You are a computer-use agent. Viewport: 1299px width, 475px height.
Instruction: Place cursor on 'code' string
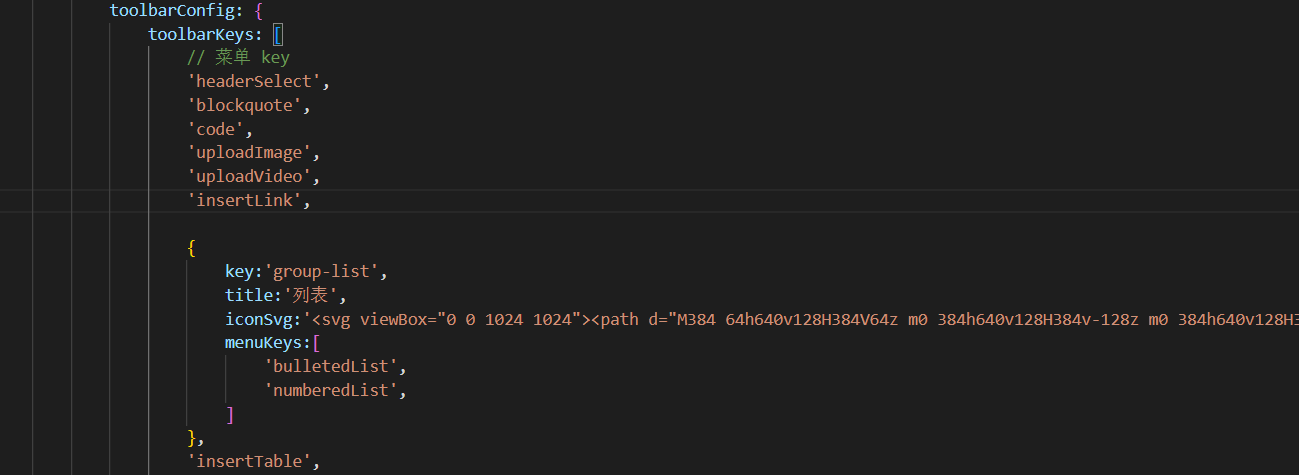(x=216, y=130)
